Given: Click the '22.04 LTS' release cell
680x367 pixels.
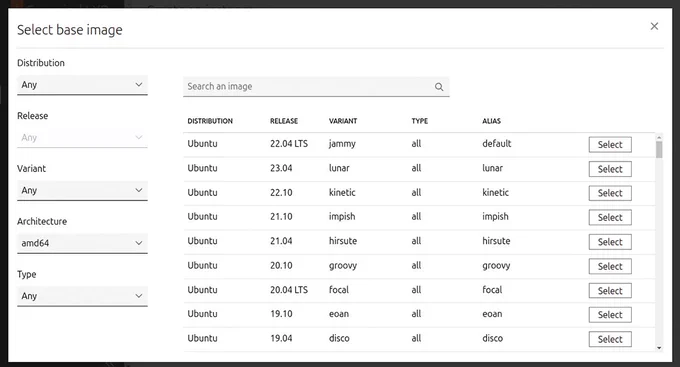Looking at the screenshot, I should pos(289,144).
